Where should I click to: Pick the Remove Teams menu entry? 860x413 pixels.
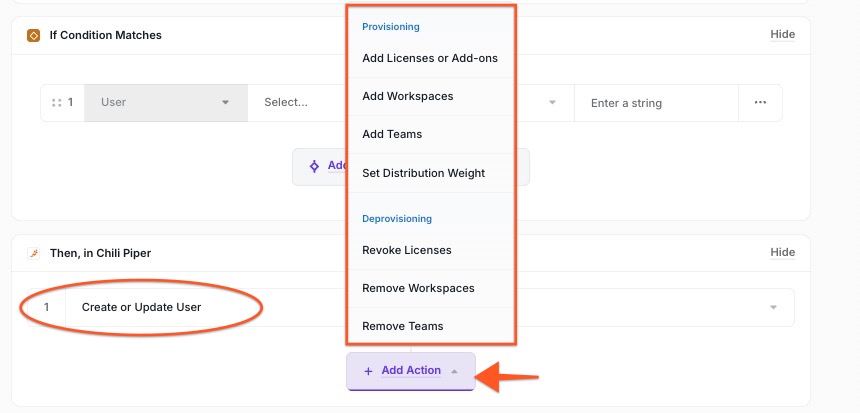point(403,326)
